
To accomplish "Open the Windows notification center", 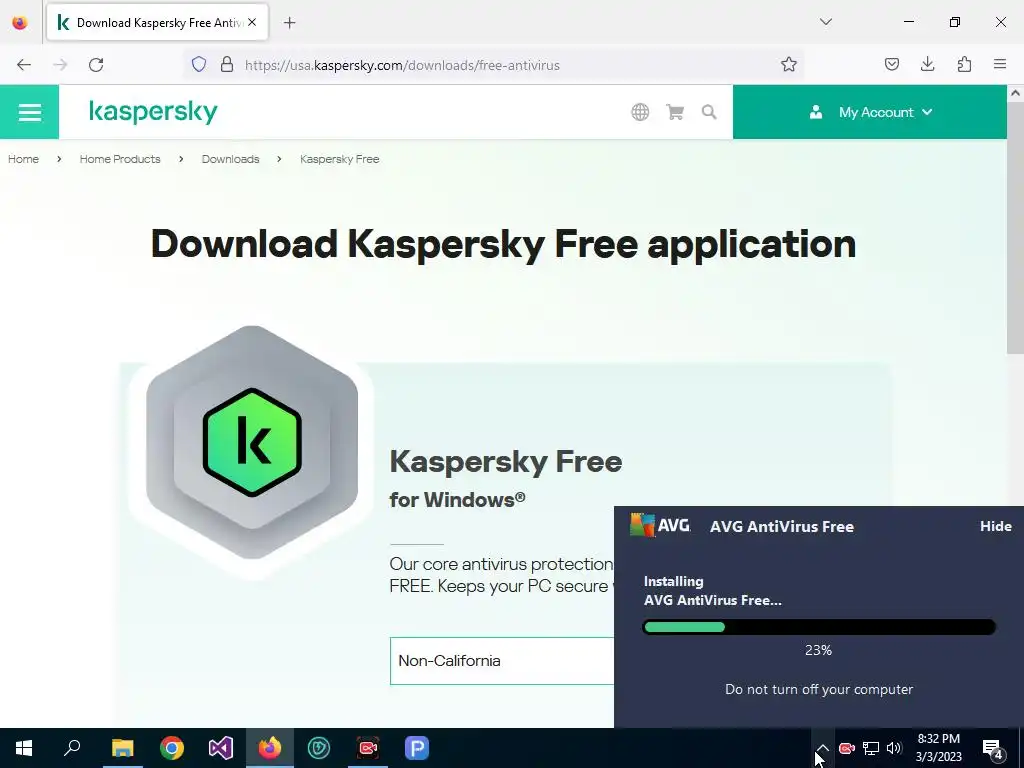I will 993,748.
